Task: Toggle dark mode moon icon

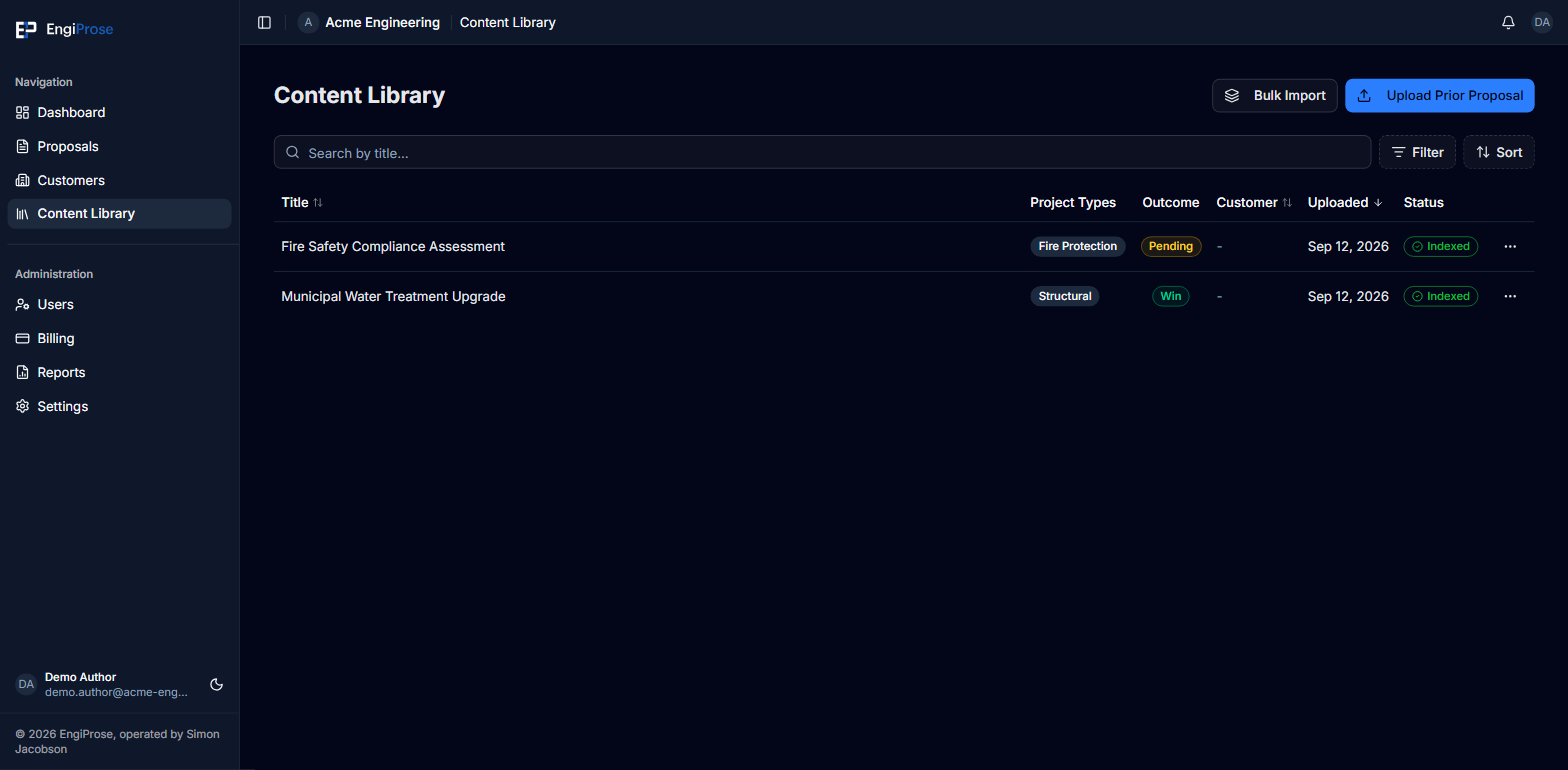Action: click(x=216, y=685)
